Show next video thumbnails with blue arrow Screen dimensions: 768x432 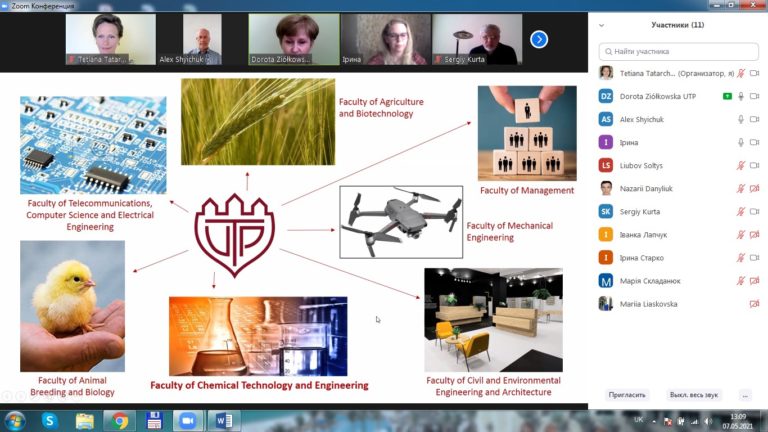[x=539, y=39]
